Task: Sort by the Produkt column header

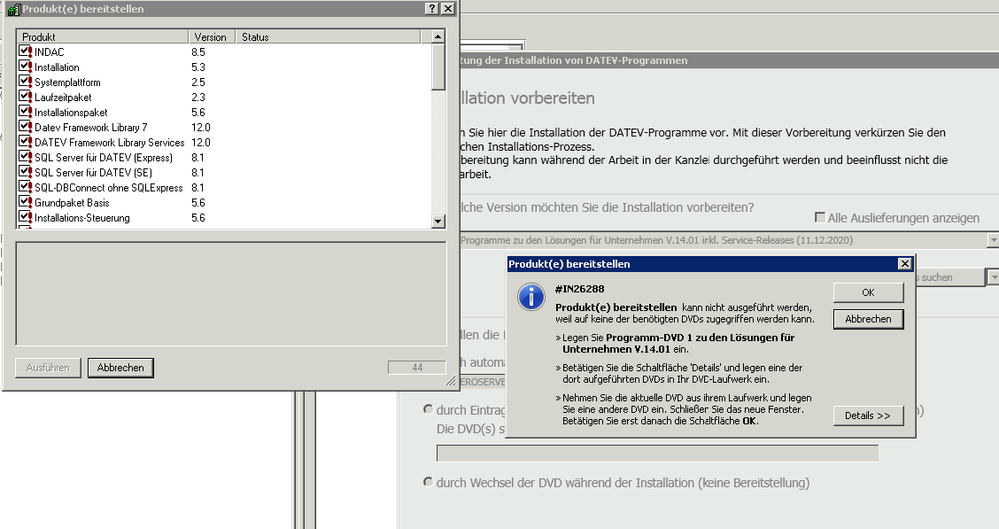Action: coord(102,37)
